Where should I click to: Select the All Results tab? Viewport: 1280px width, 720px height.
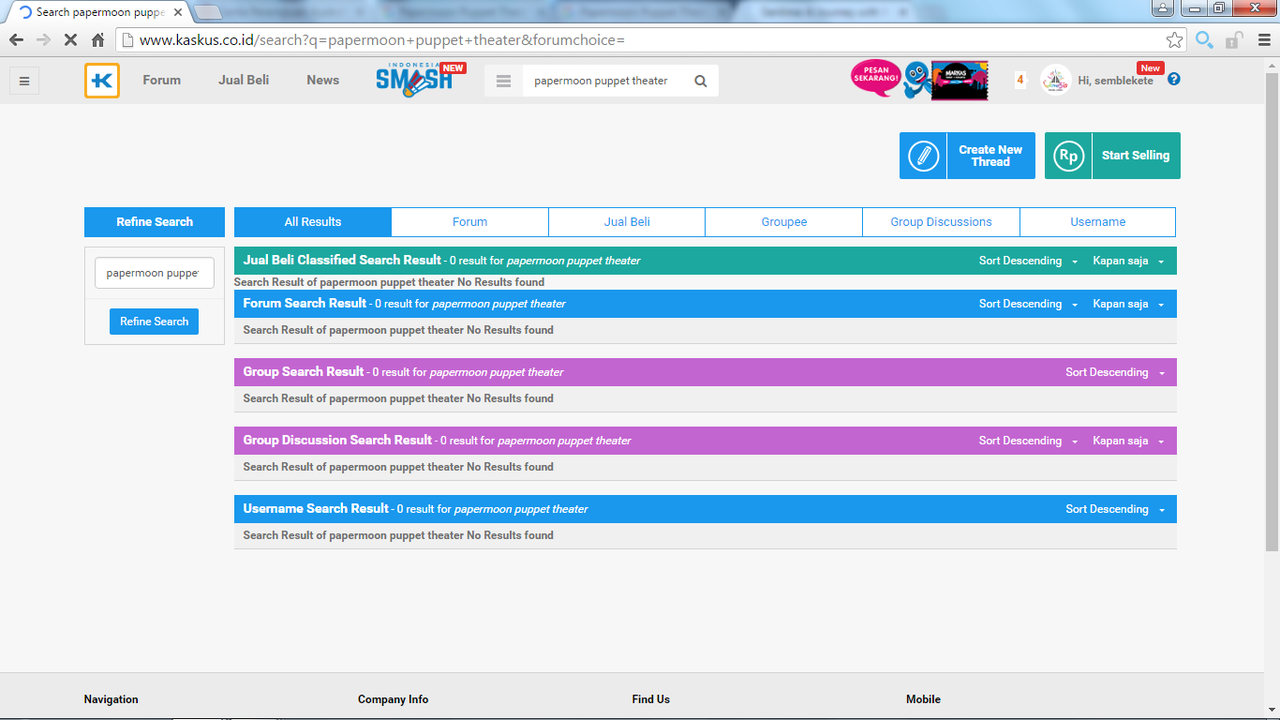tap(313, 222)
